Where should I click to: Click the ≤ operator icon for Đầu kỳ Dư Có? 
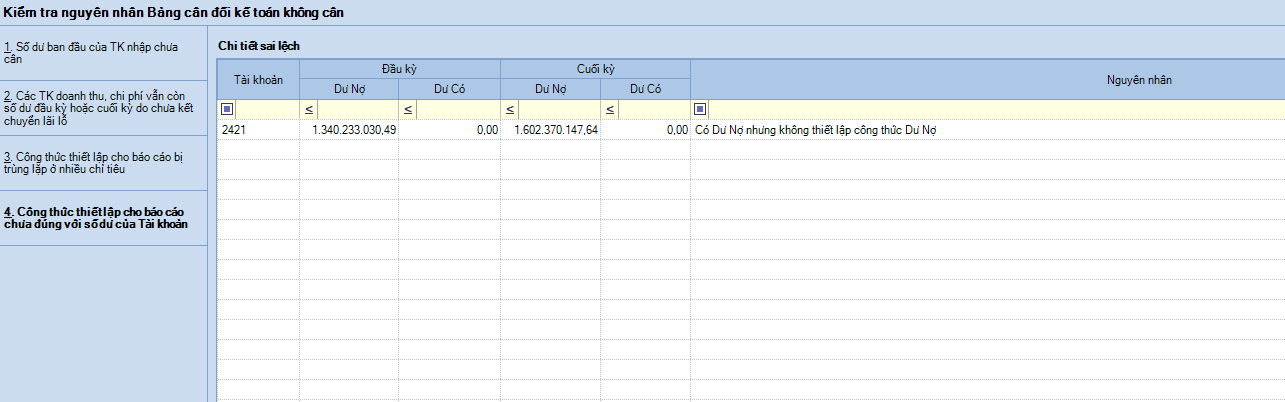point(408,109)
